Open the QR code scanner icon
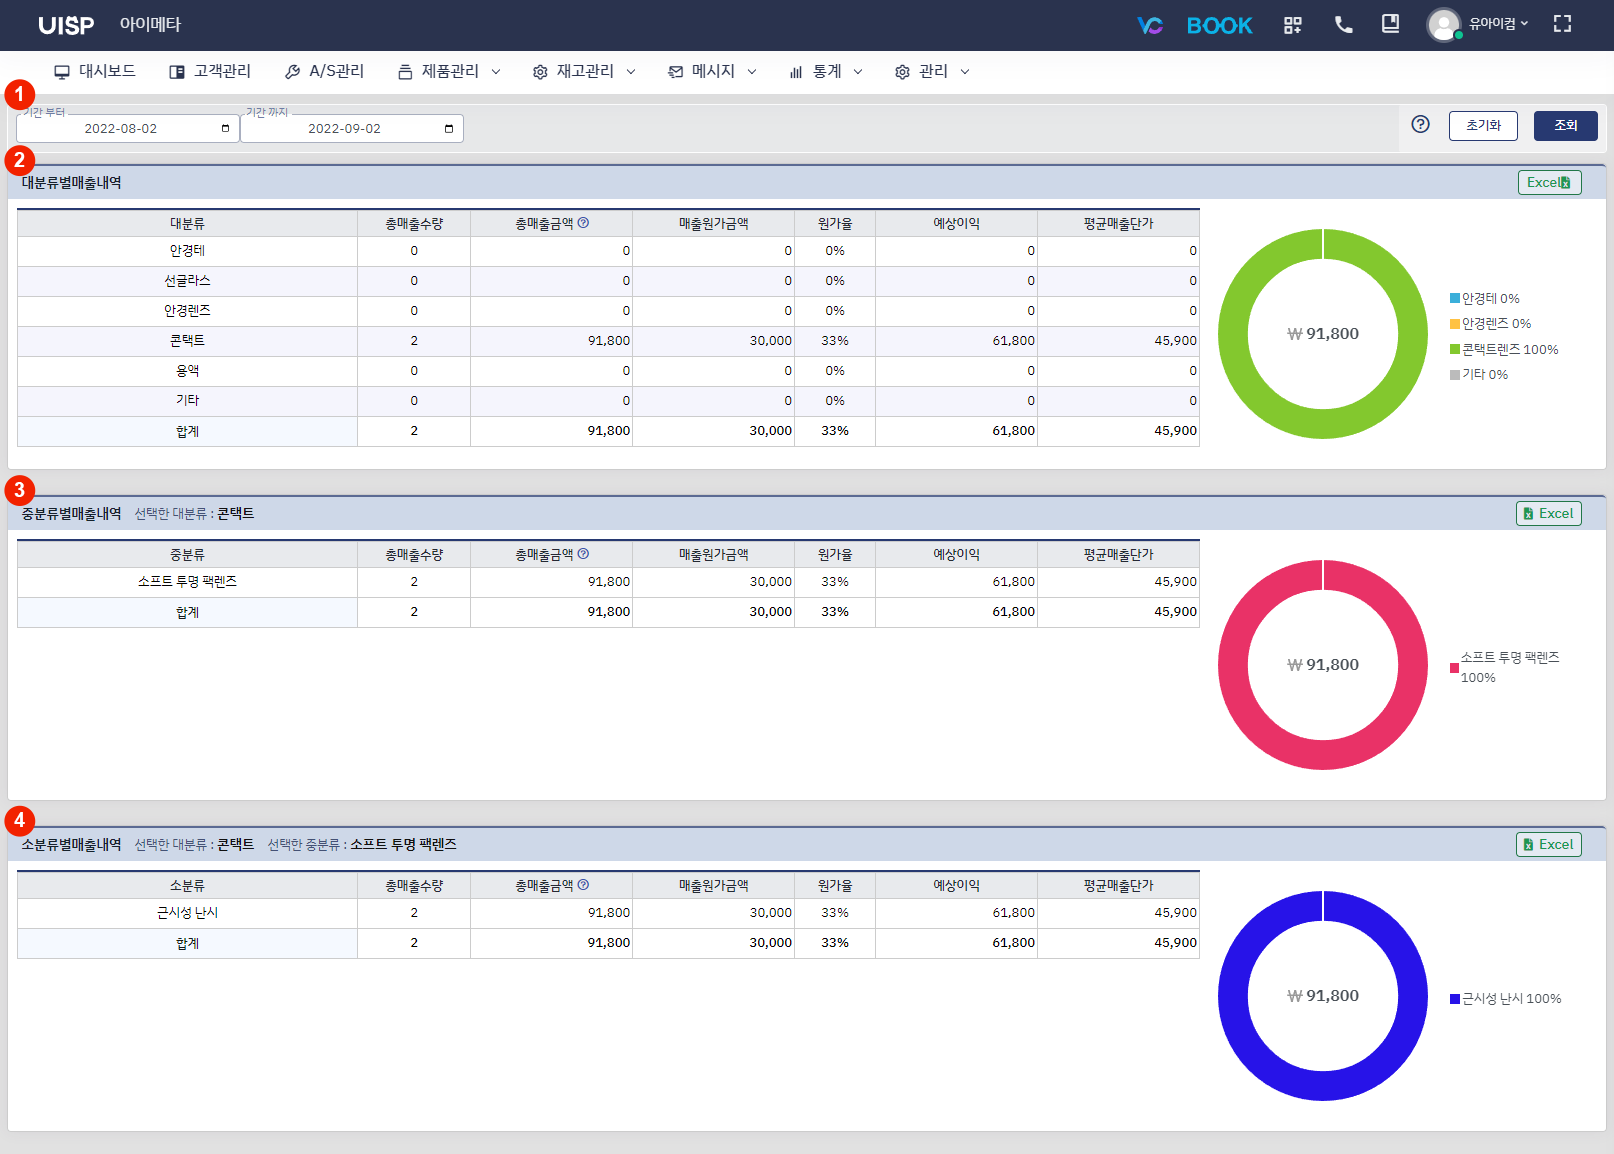 click(1293, 25)
